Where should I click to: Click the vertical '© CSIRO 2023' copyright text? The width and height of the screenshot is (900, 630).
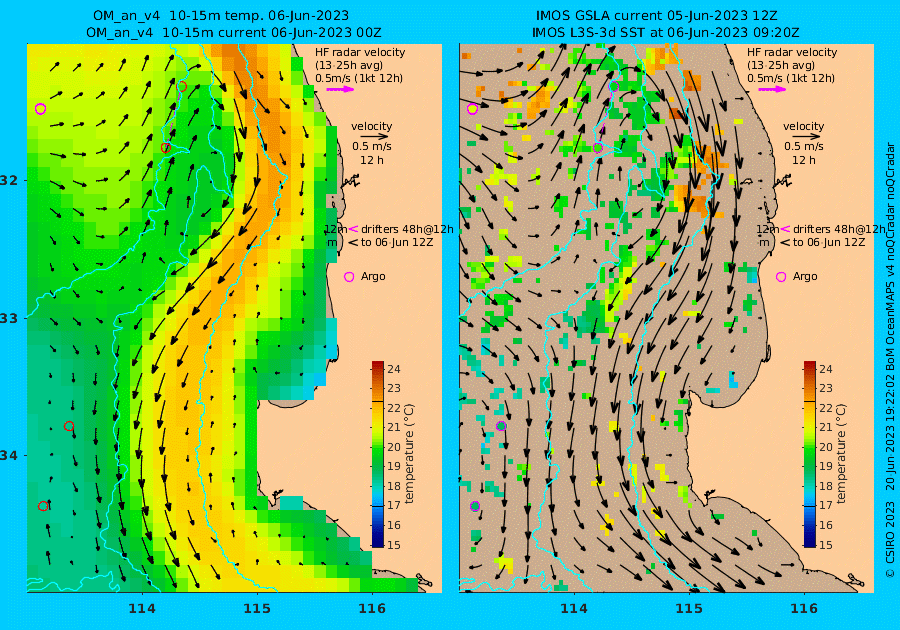(x=890, y=539)
